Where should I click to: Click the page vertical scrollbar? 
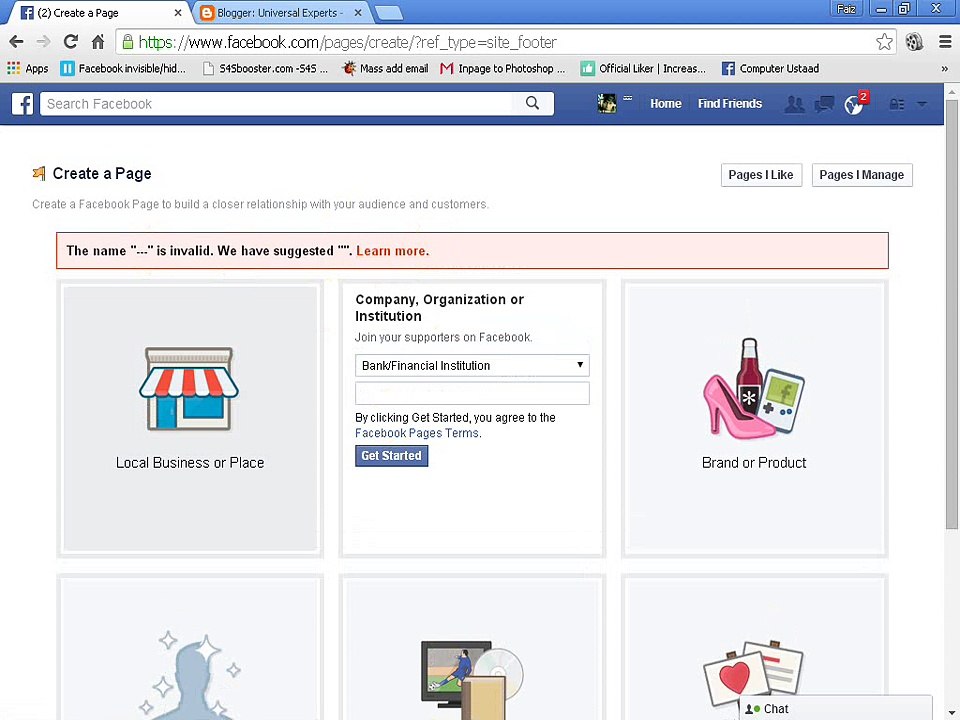(951, 314)
